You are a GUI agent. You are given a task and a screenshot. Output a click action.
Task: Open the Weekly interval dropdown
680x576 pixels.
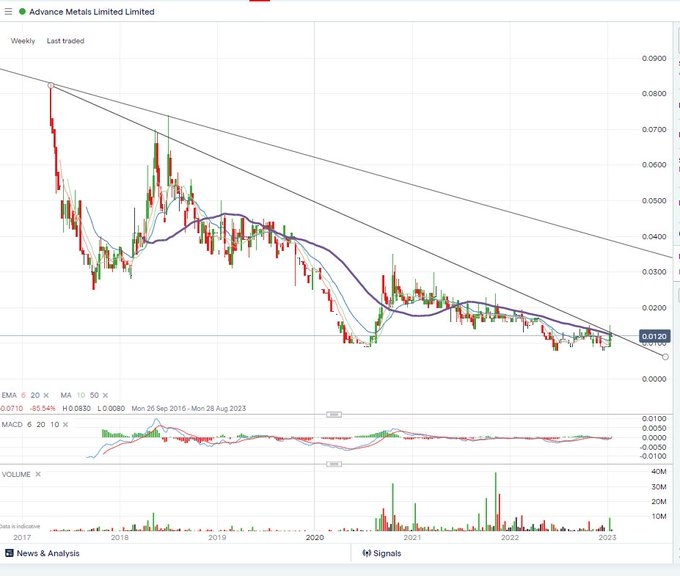[23, 41]
